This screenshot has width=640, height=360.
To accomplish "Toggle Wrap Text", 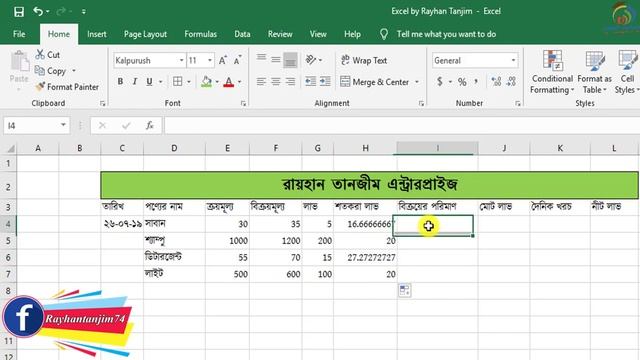I will click(364, 60).
